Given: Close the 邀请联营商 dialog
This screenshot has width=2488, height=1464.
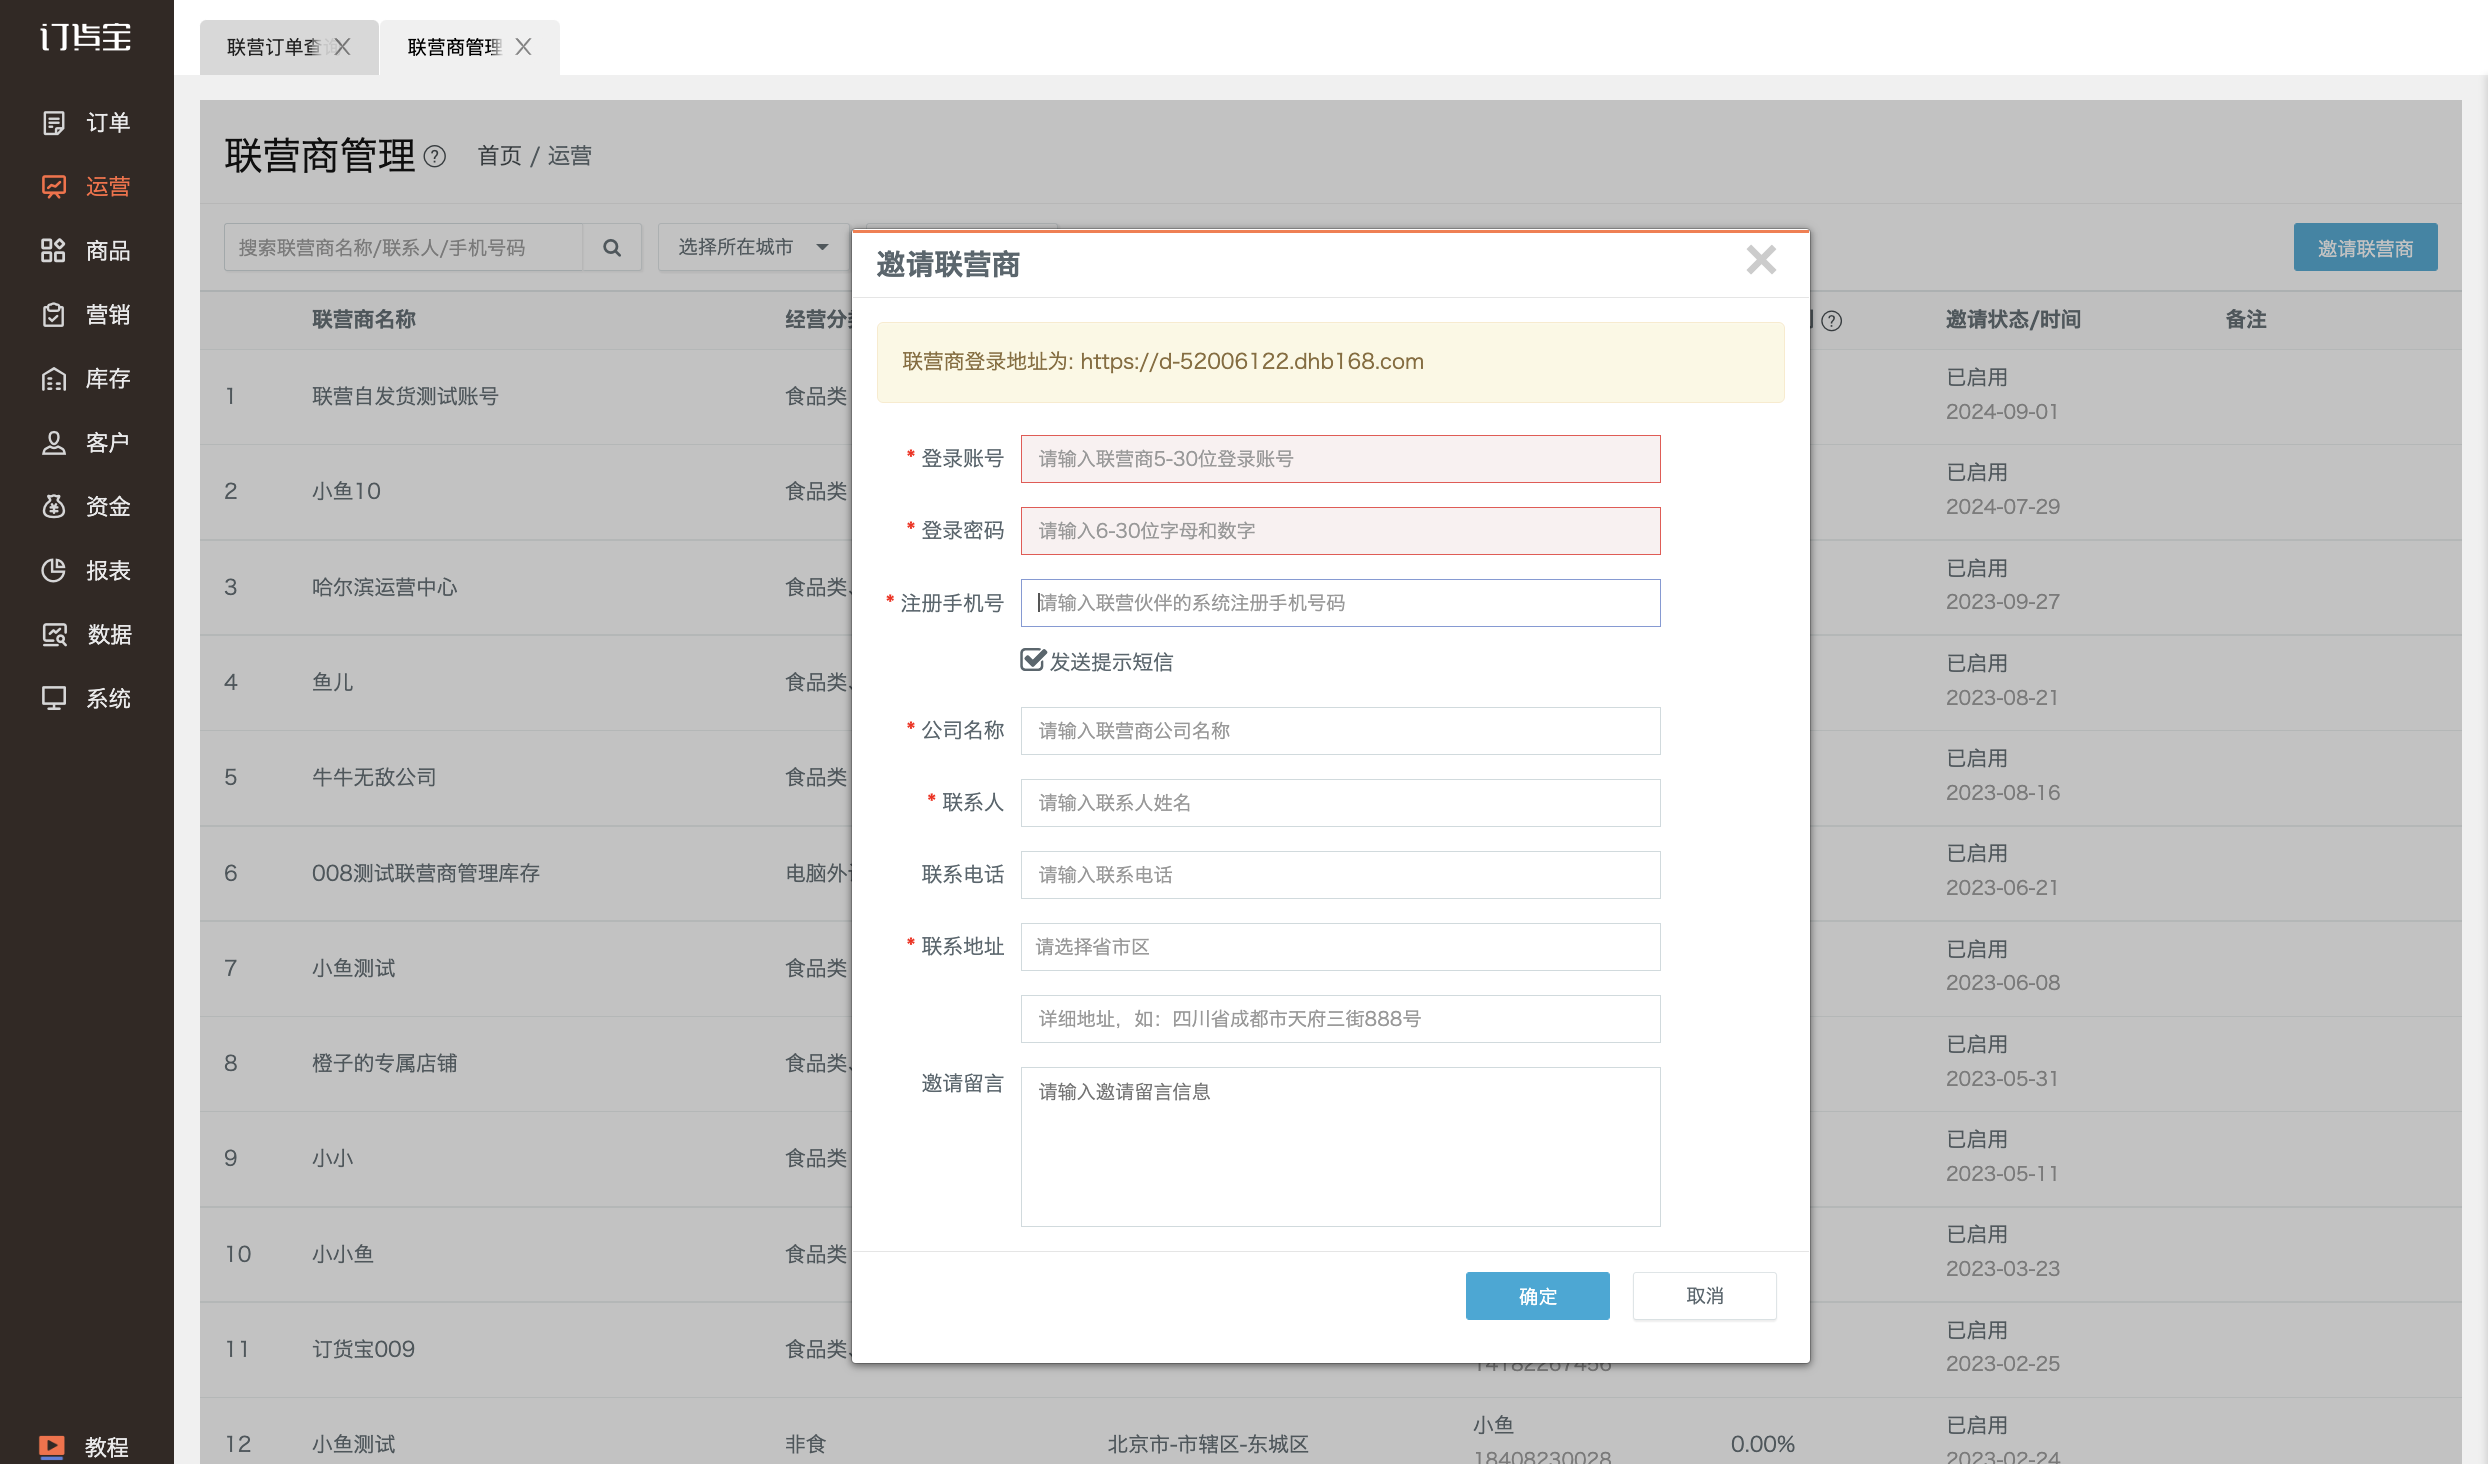Looking at the screenshot, I should 1761,260.
